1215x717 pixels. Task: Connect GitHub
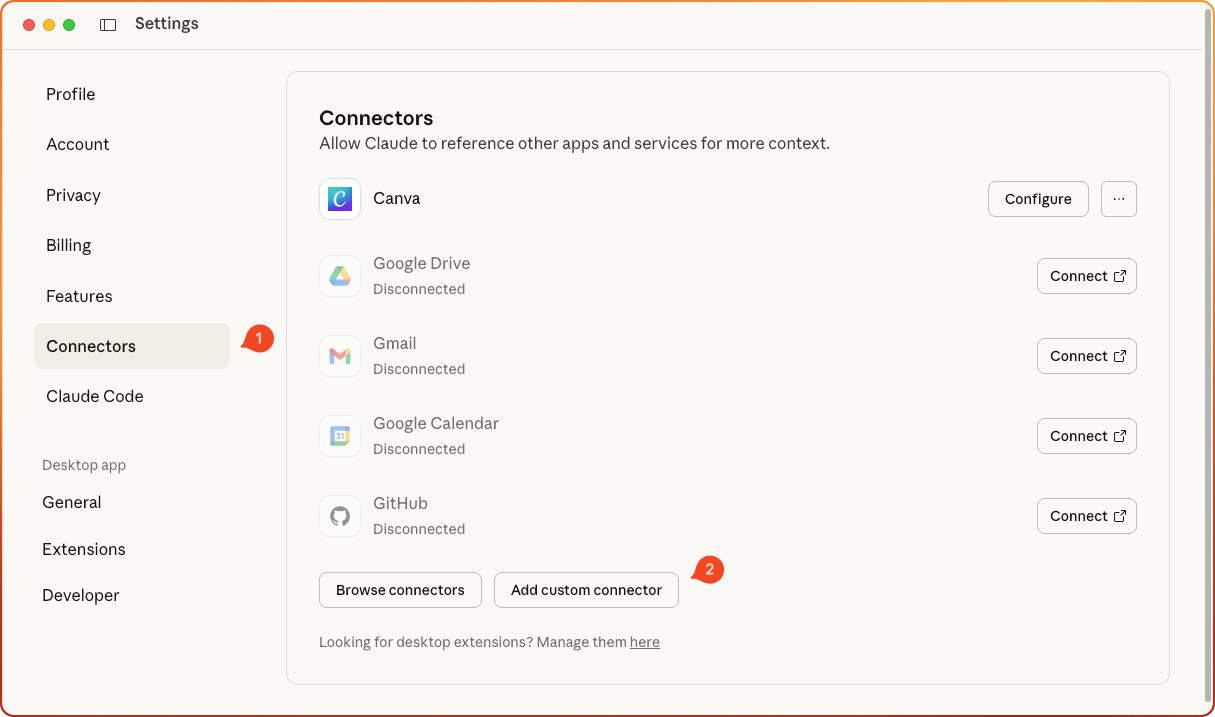click(x=1086, y=516)
